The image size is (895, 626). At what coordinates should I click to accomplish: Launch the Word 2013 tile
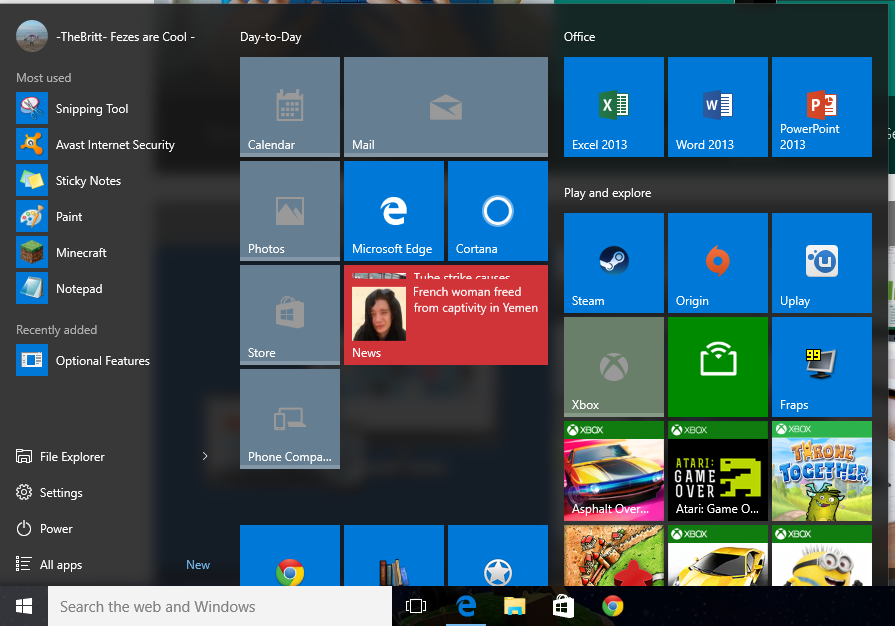point(717,107)
